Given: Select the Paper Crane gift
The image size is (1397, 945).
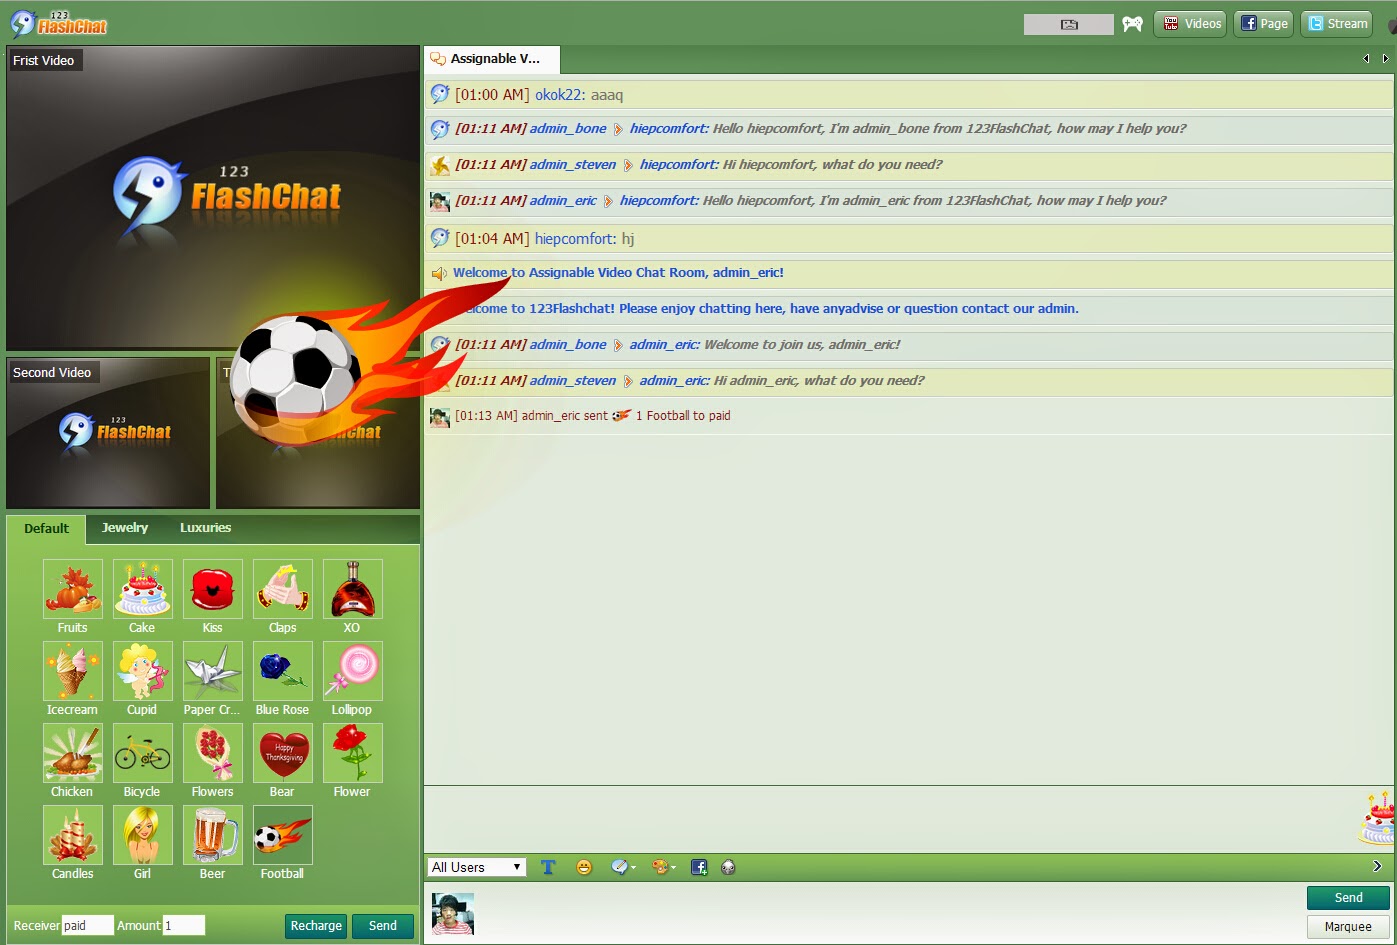Looking at the screenshot, I should pos(212,671).
